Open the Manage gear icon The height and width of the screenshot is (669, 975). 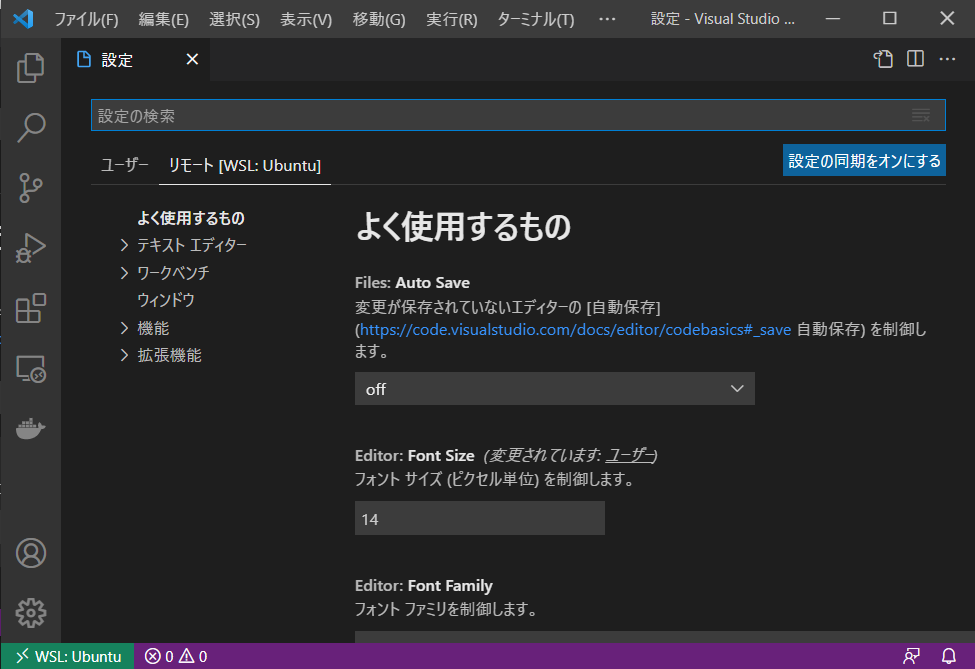click(x=30, y=613)
